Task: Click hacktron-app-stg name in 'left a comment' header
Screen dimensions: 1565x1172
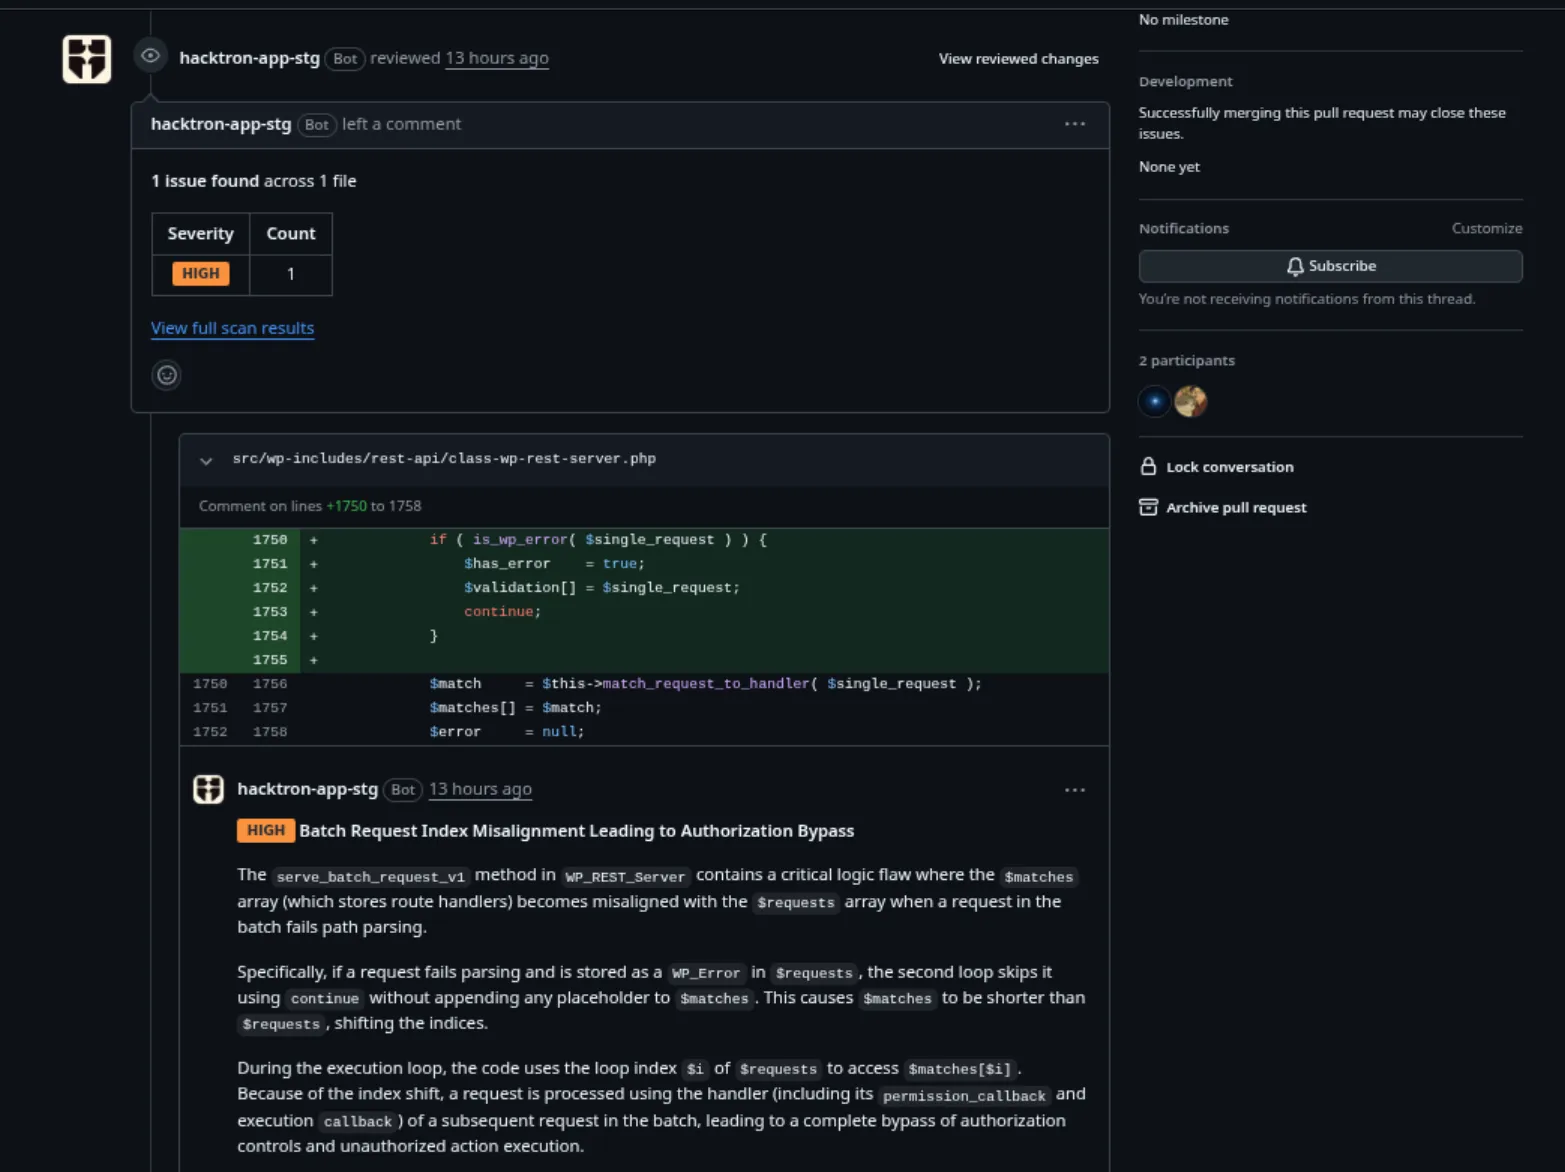Action: tap(221, 124)
